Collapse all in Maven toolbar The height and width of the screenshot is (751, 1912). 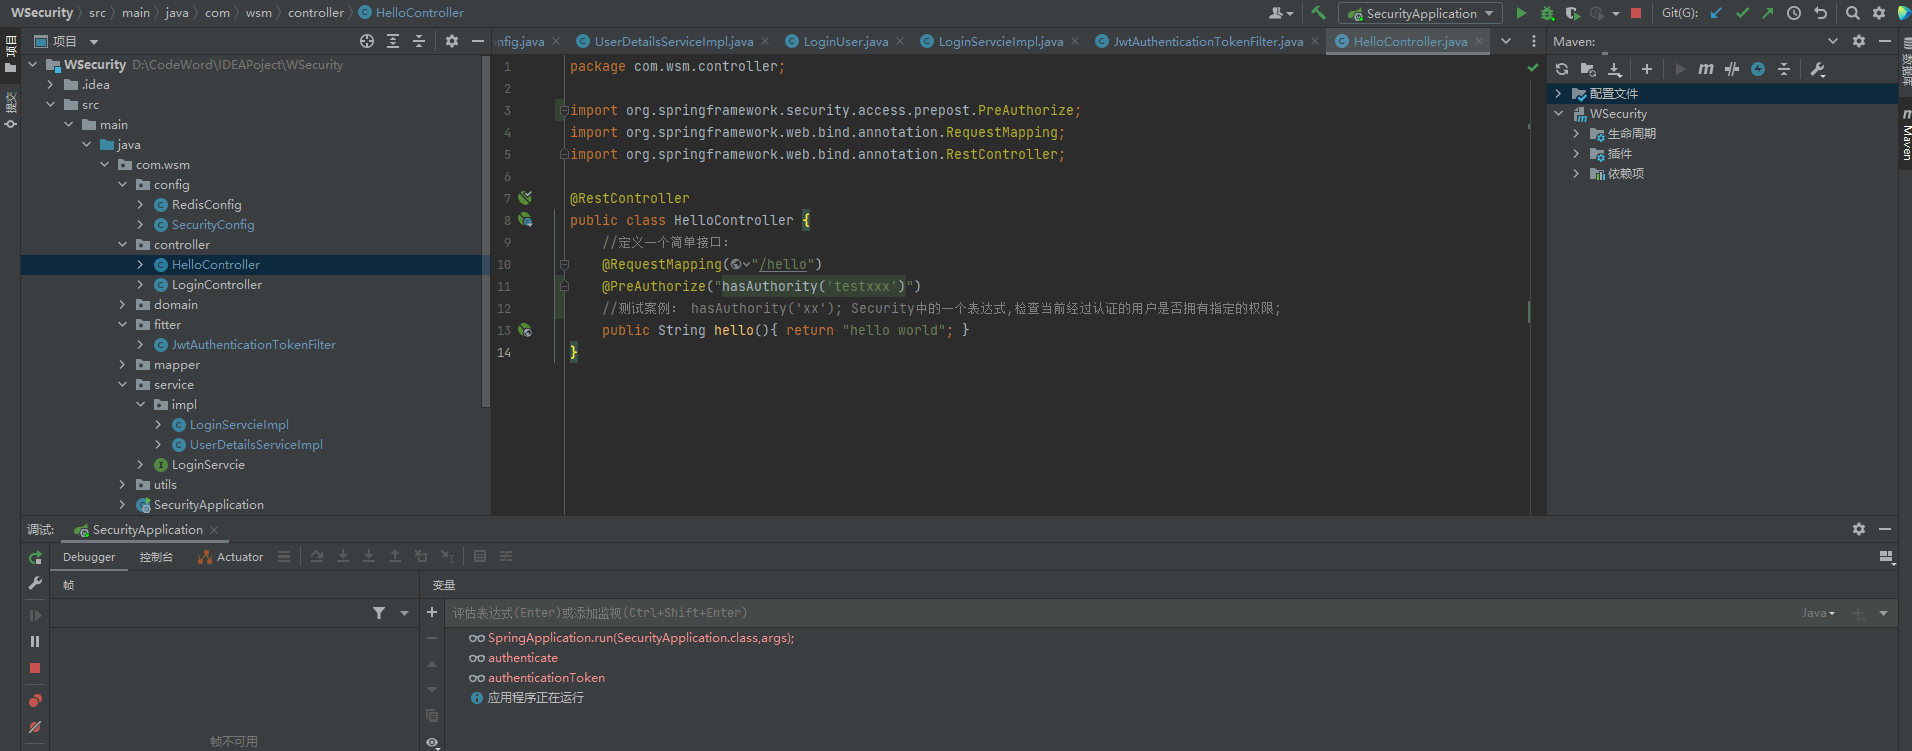click(x=1784, y=69)
